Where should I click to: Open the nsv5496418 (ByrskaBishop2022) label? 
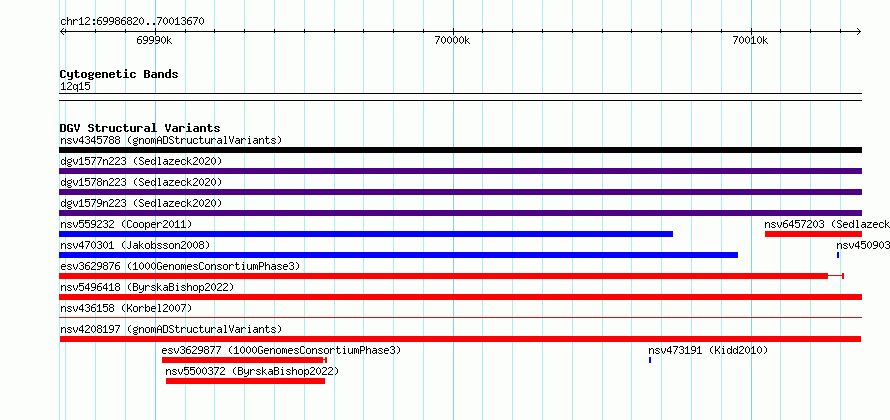(147, 287)
